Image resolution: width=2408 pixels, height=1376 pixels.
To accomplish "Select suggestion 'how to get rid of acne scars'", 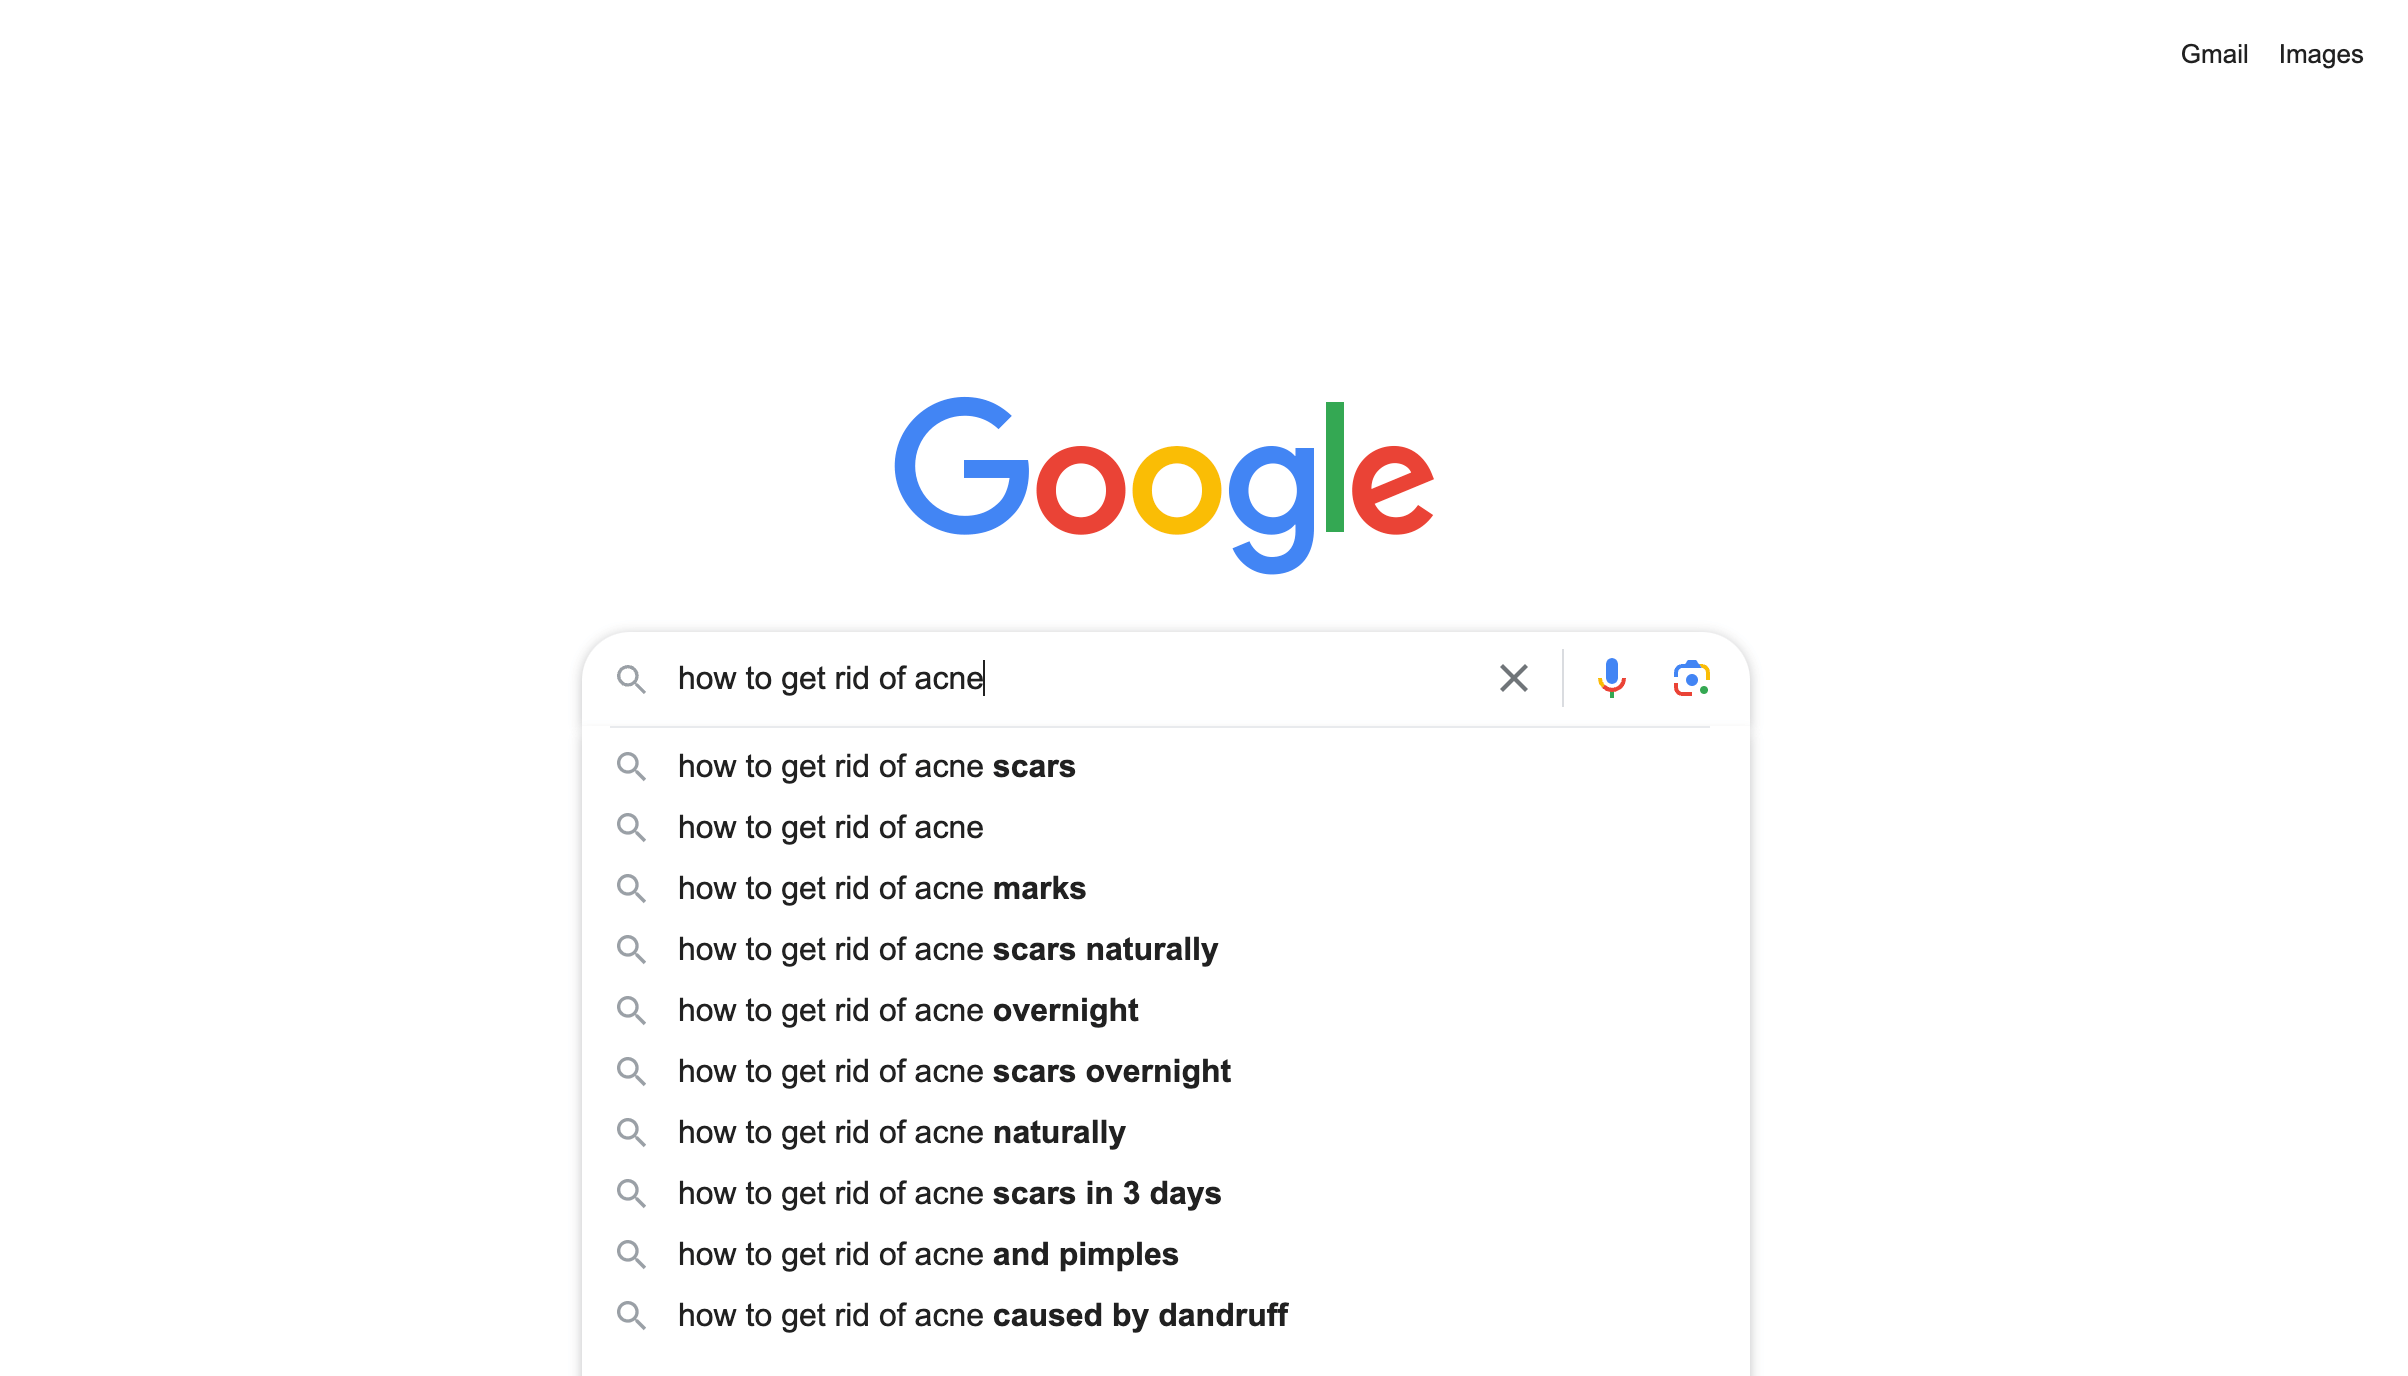I will (1166, 767).
